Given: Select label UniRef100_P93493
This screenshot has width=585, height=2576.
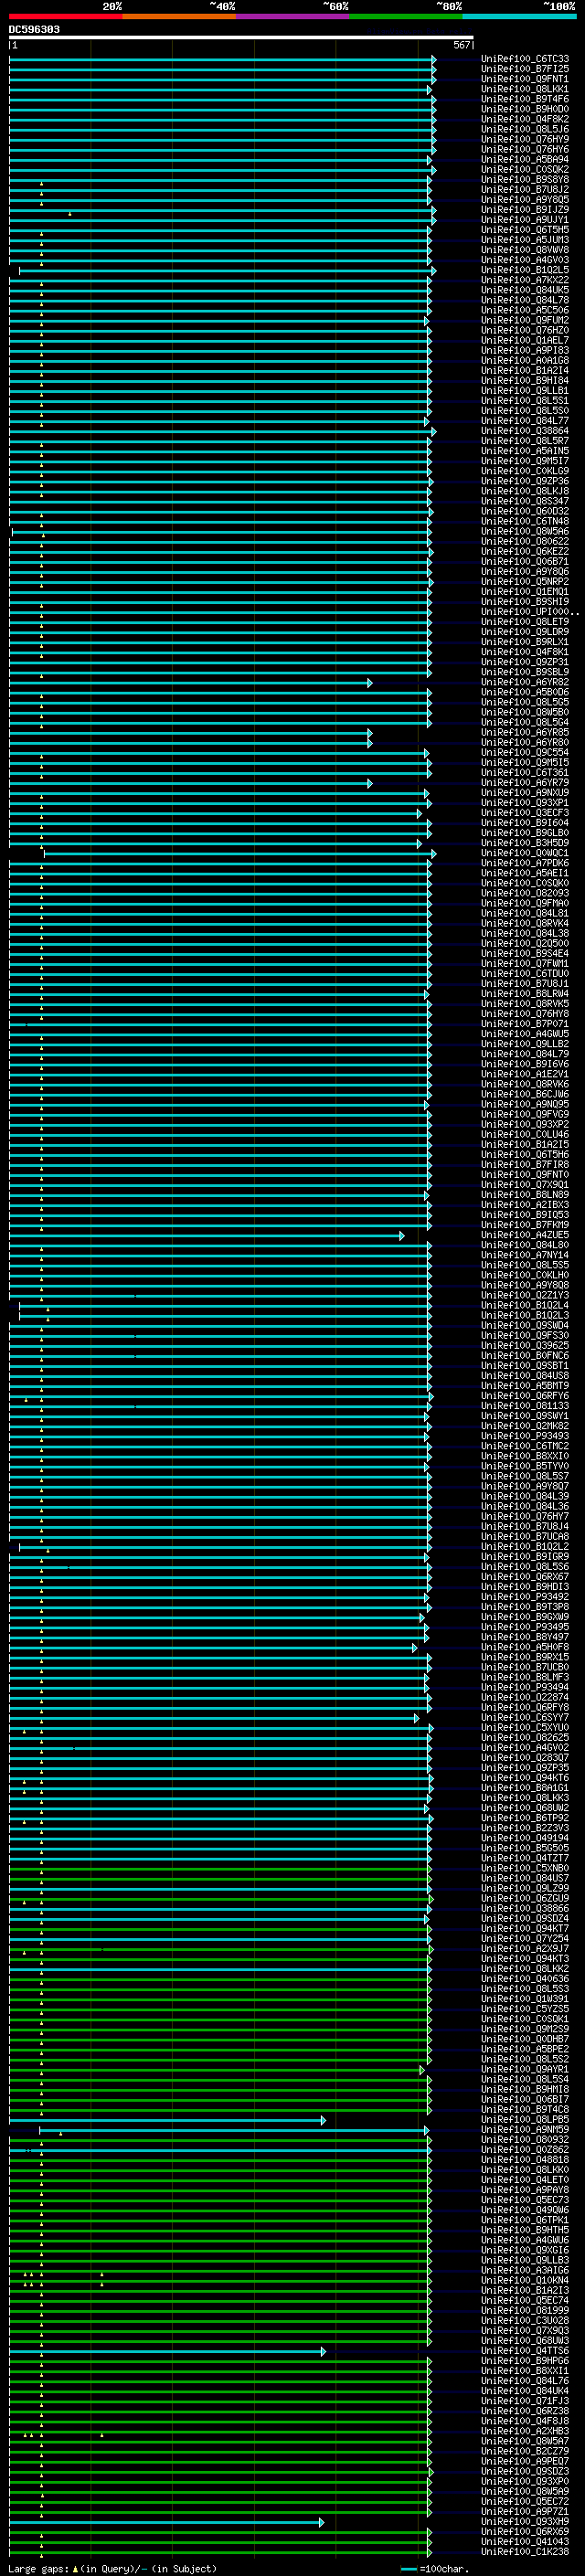Looking at the screenshot, I should [x=525, y=1437].
